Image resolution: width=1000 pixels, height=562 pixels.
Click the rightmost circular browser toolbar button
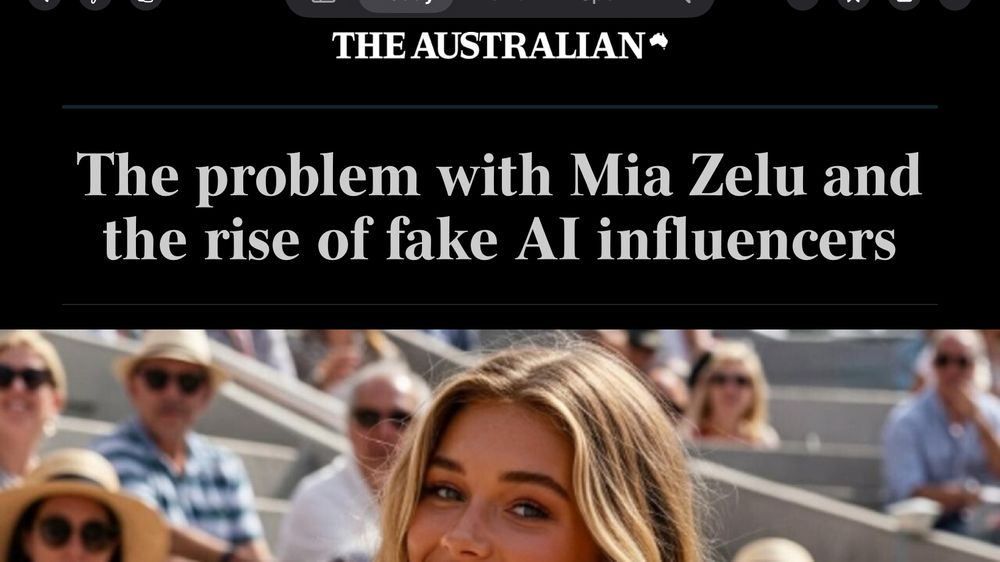click(955, 3)
